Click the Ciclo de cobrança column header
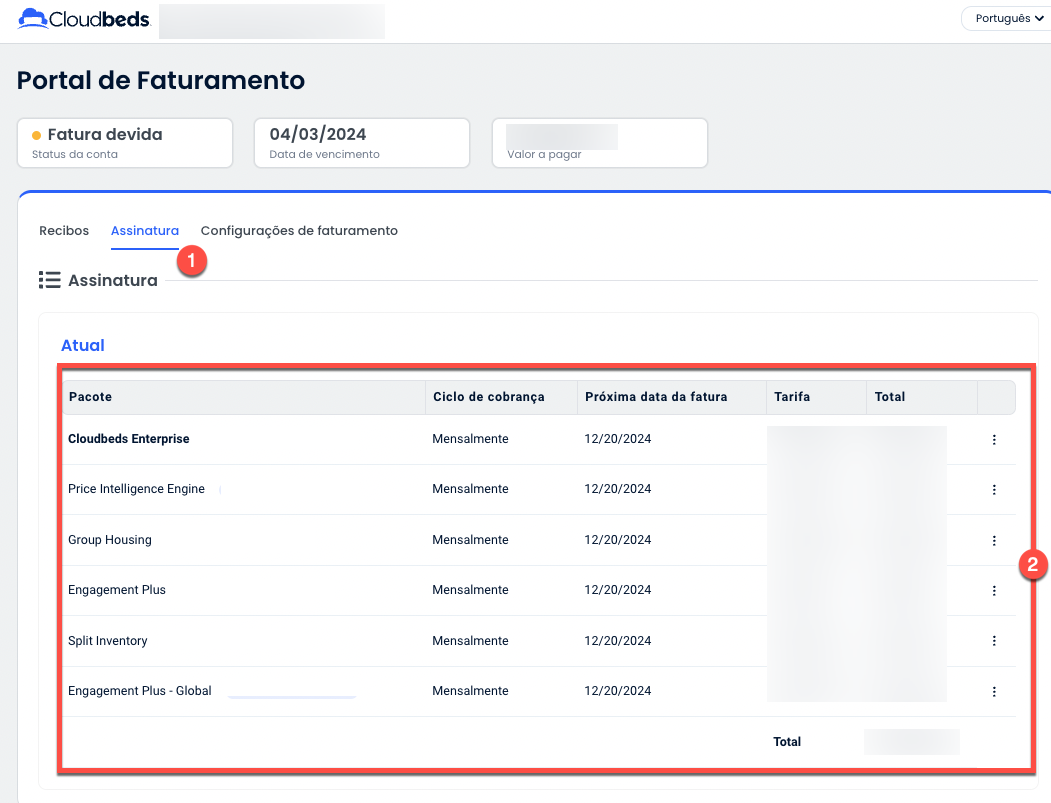 click(488, 397)
